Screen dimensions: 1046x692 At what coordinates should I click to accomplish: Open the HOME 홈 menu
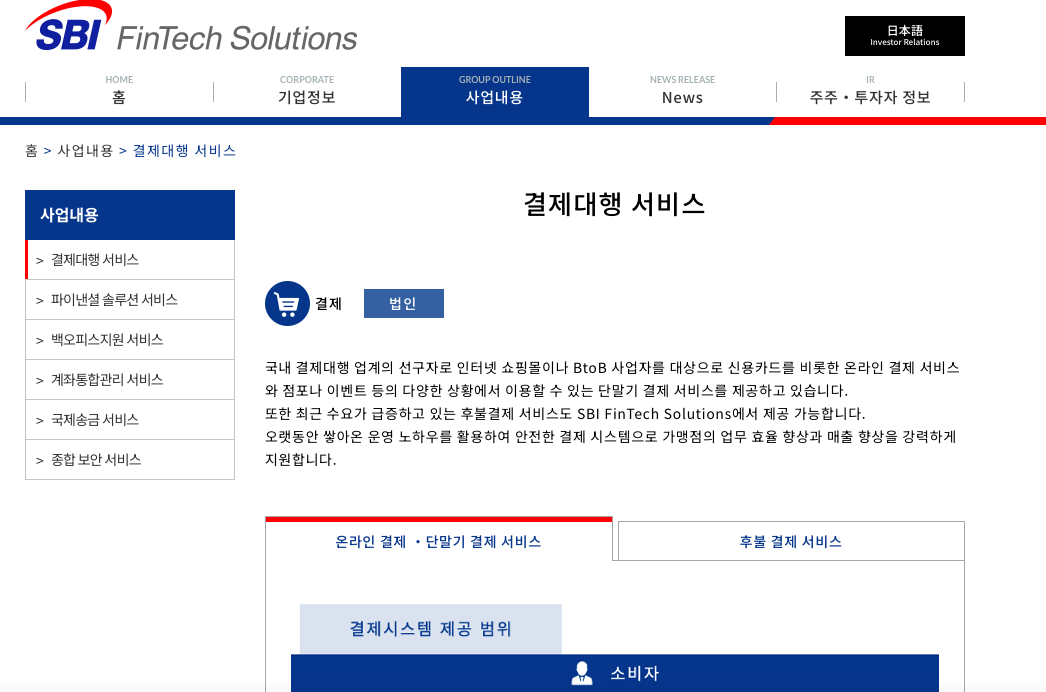point(119,91)
